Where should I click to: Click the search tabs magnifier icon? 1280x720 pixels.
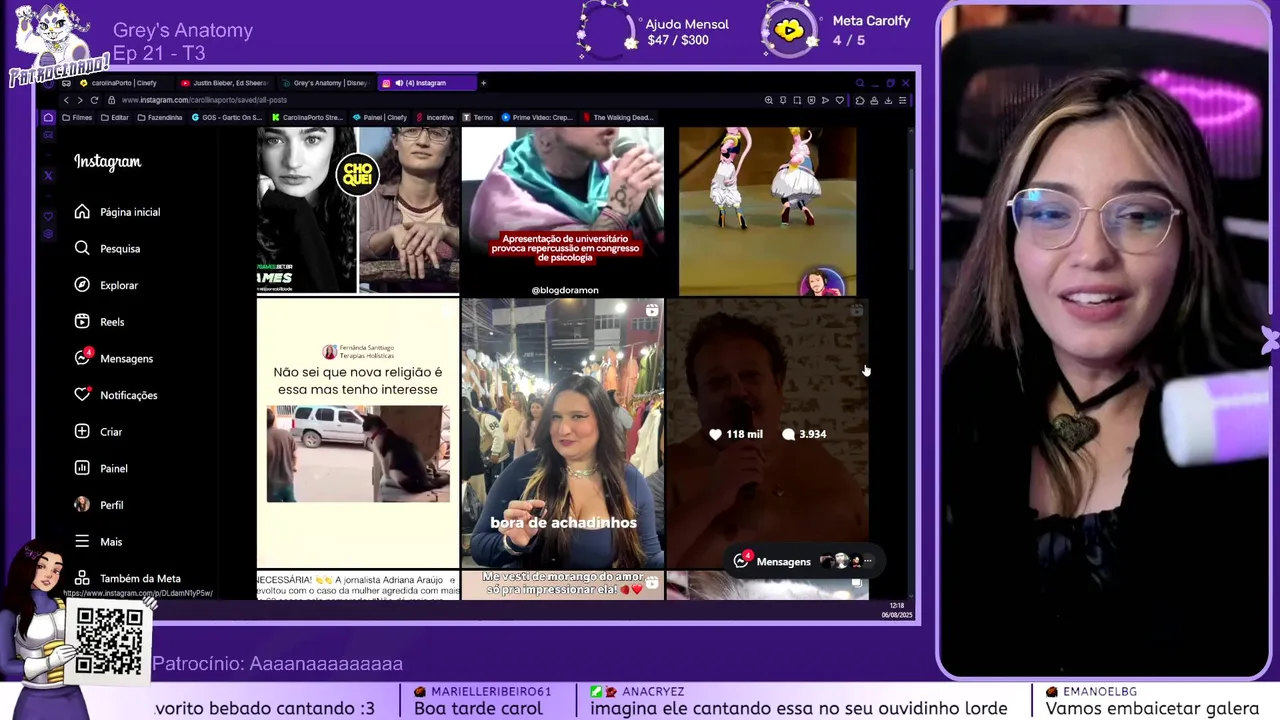point(859,83)
